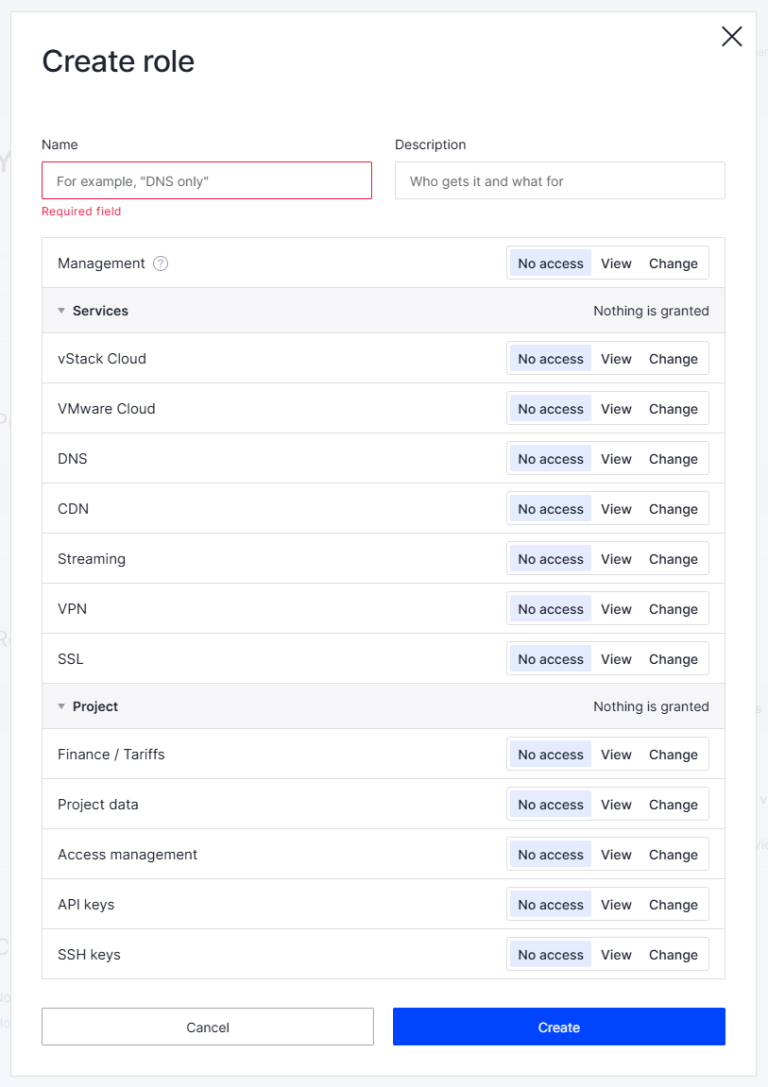Set SSH keys to No access

(x=550, y=954)
